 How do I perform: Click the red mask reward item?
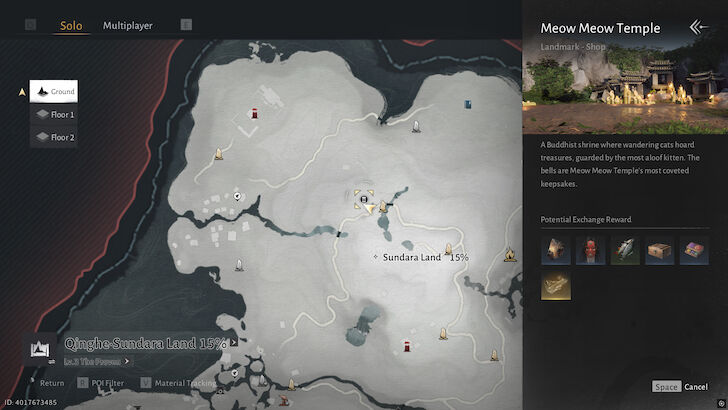tap(590, 250)
